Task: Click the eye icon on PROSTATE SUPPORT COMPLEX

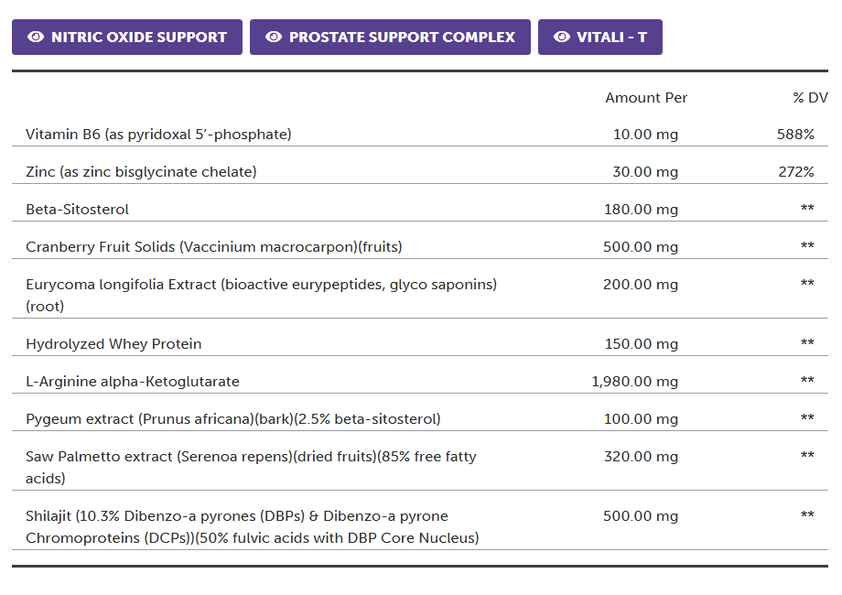Action: 272,36
